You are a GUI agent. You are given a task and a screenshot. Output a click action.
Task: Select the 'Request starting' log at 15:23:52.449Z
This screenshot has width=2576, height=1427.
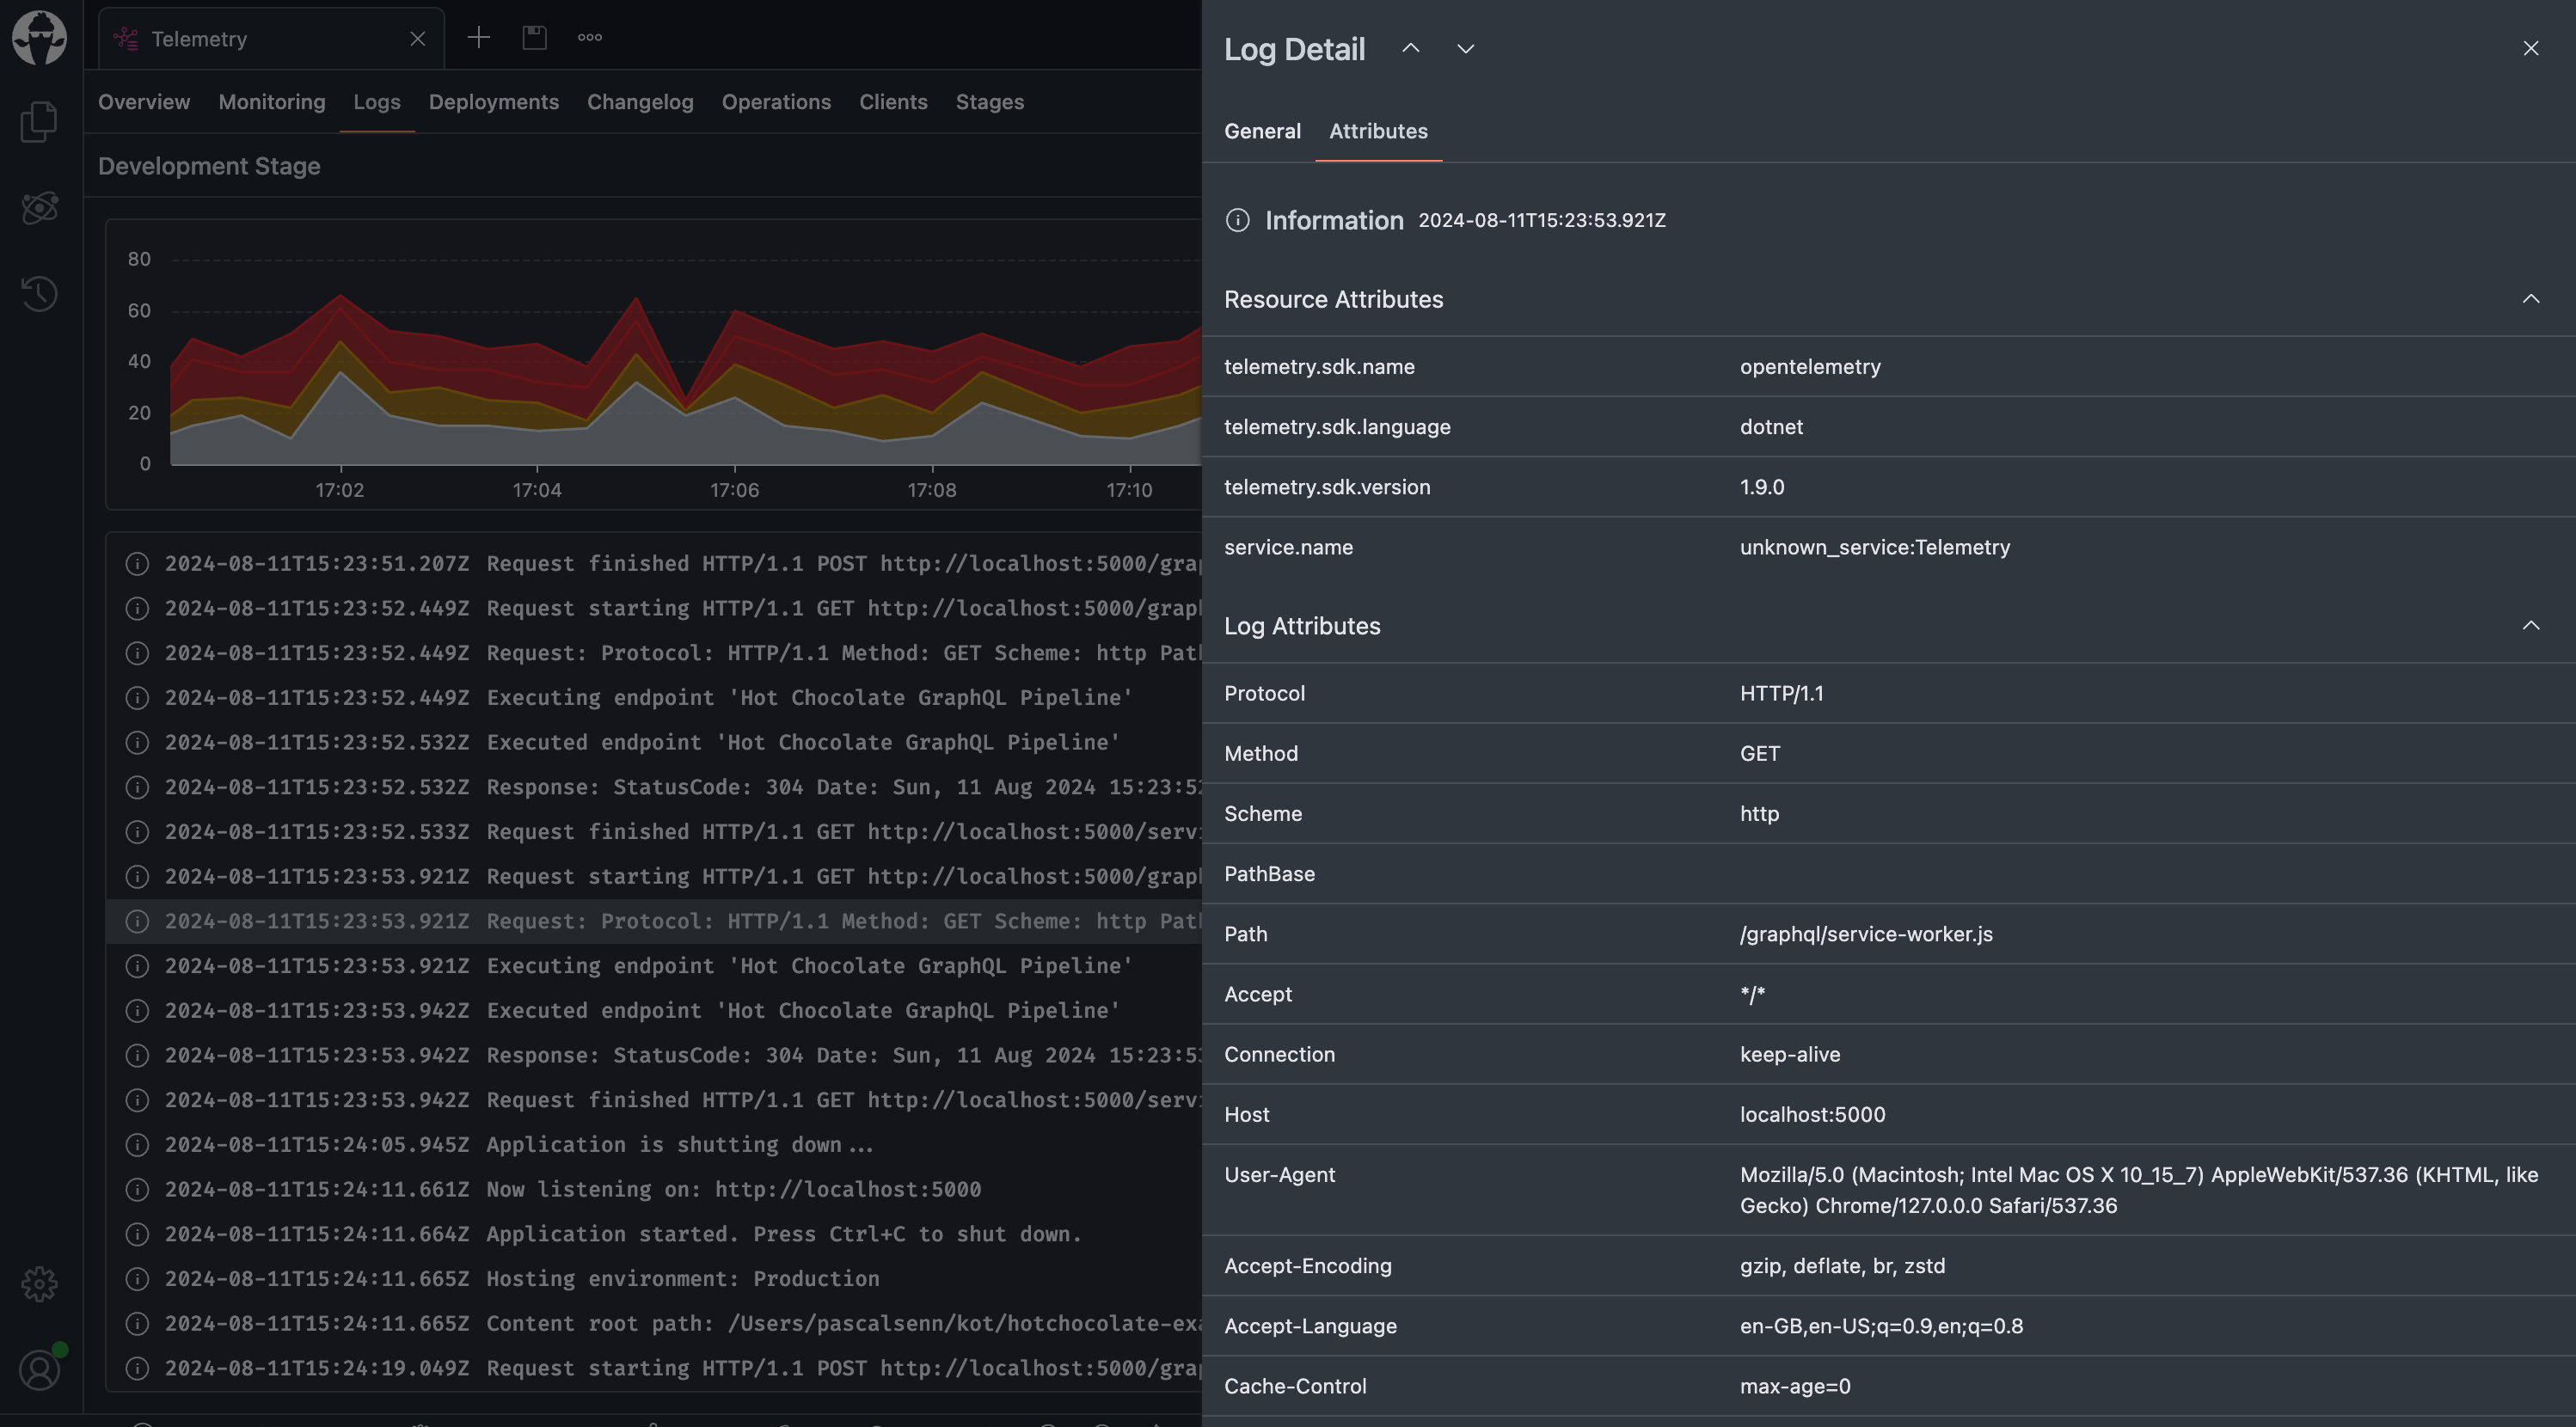[654, 608]
